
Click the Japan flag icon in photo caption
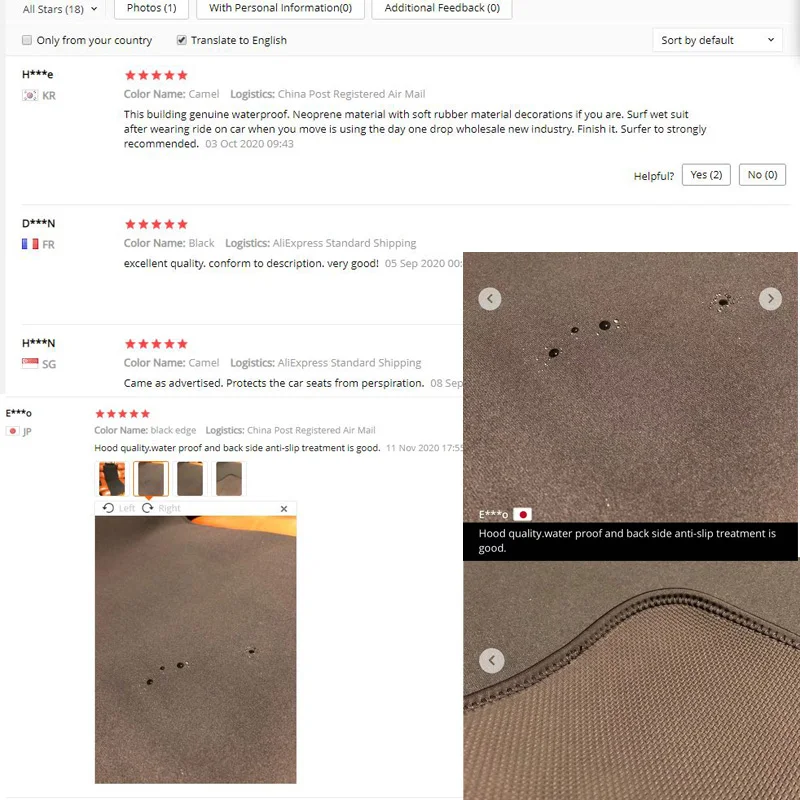522,514
